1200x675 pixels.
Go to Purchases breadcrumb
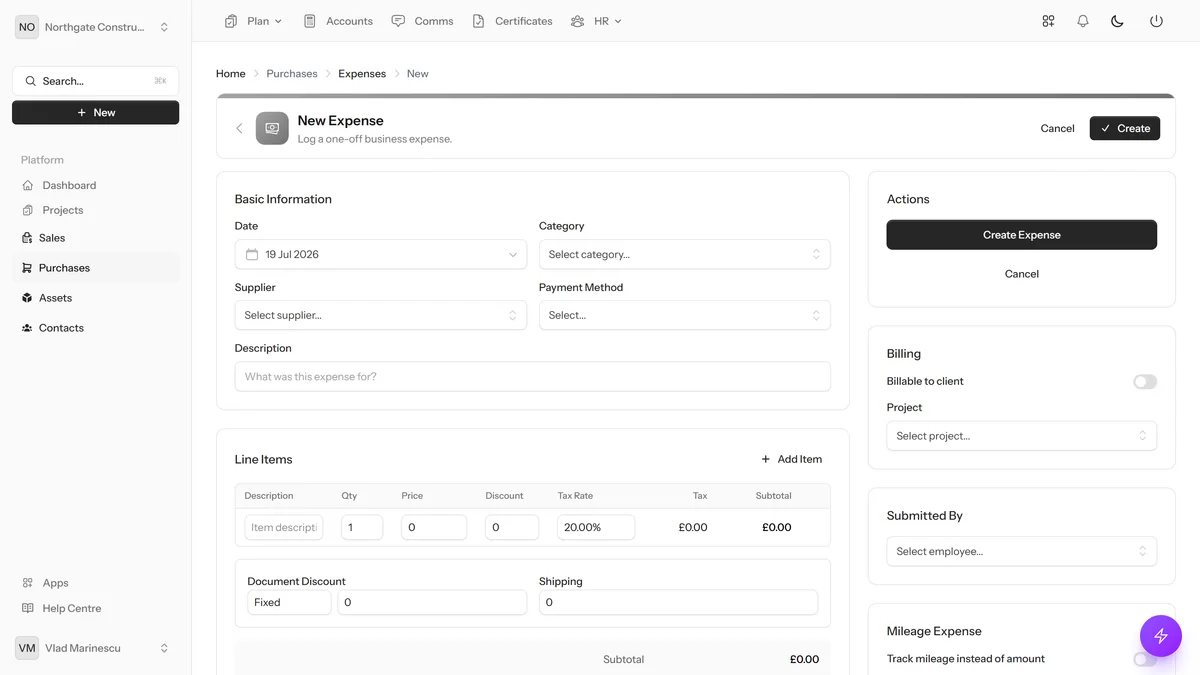click(x=292, y=74)
